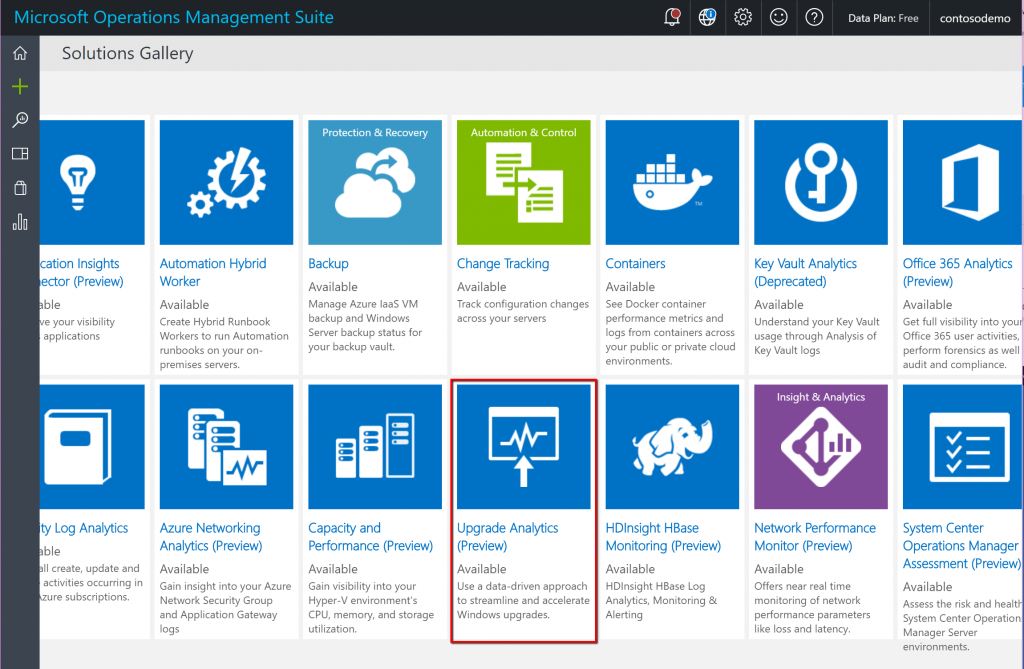
Task: Click the green plus Solutions Gallery icon
Action: coord(20,86)
